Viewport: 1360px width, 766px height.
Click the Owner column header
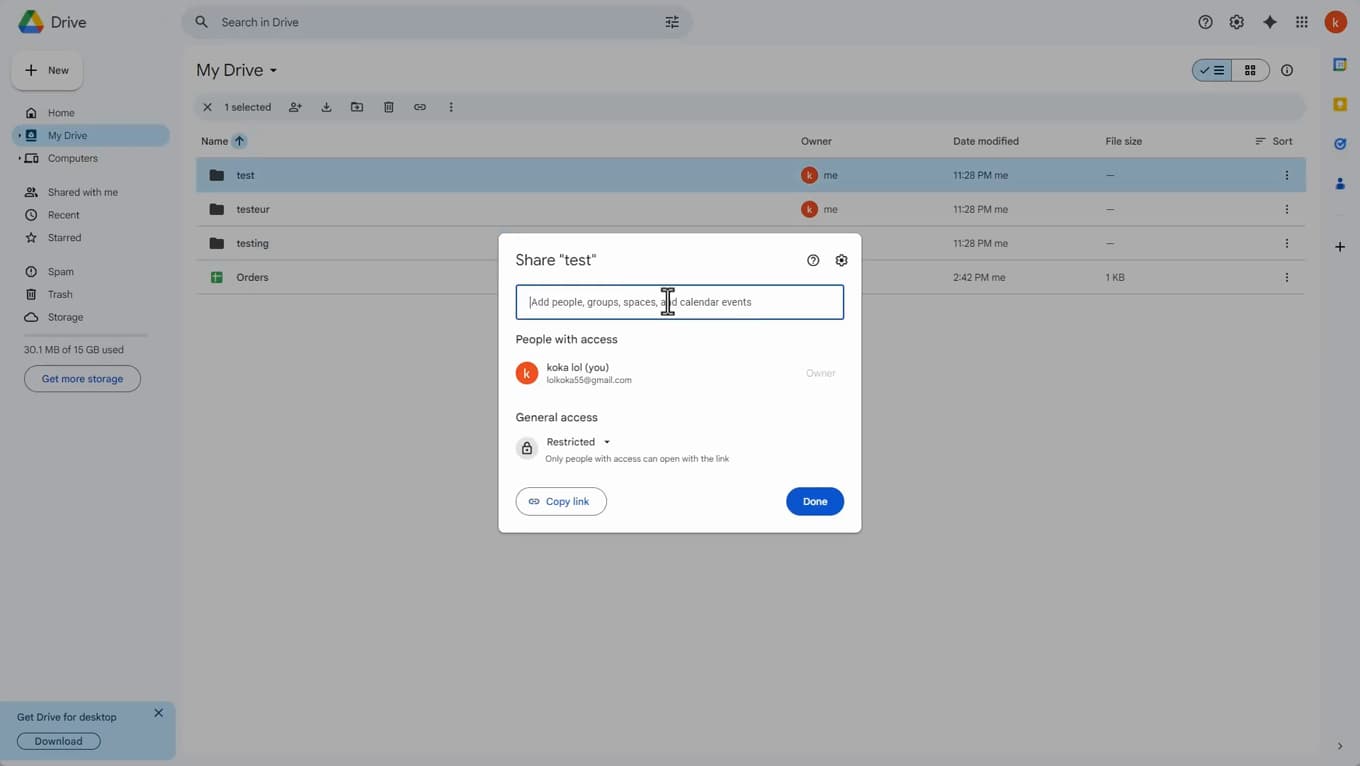pos(816,141)
